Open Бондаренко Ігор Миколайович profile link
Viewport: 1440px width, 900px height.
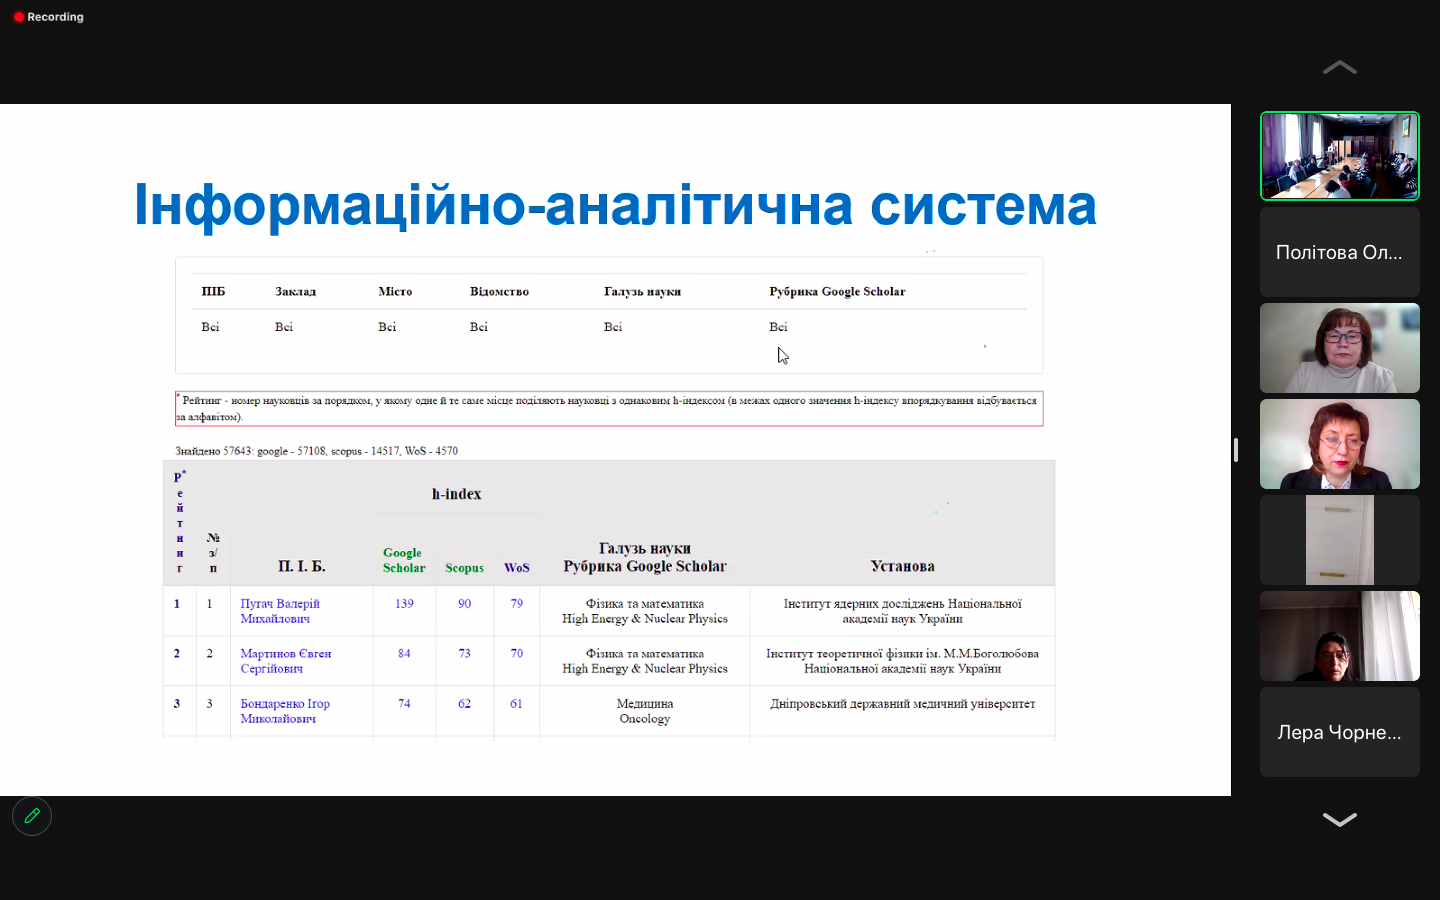click(284, 711)
